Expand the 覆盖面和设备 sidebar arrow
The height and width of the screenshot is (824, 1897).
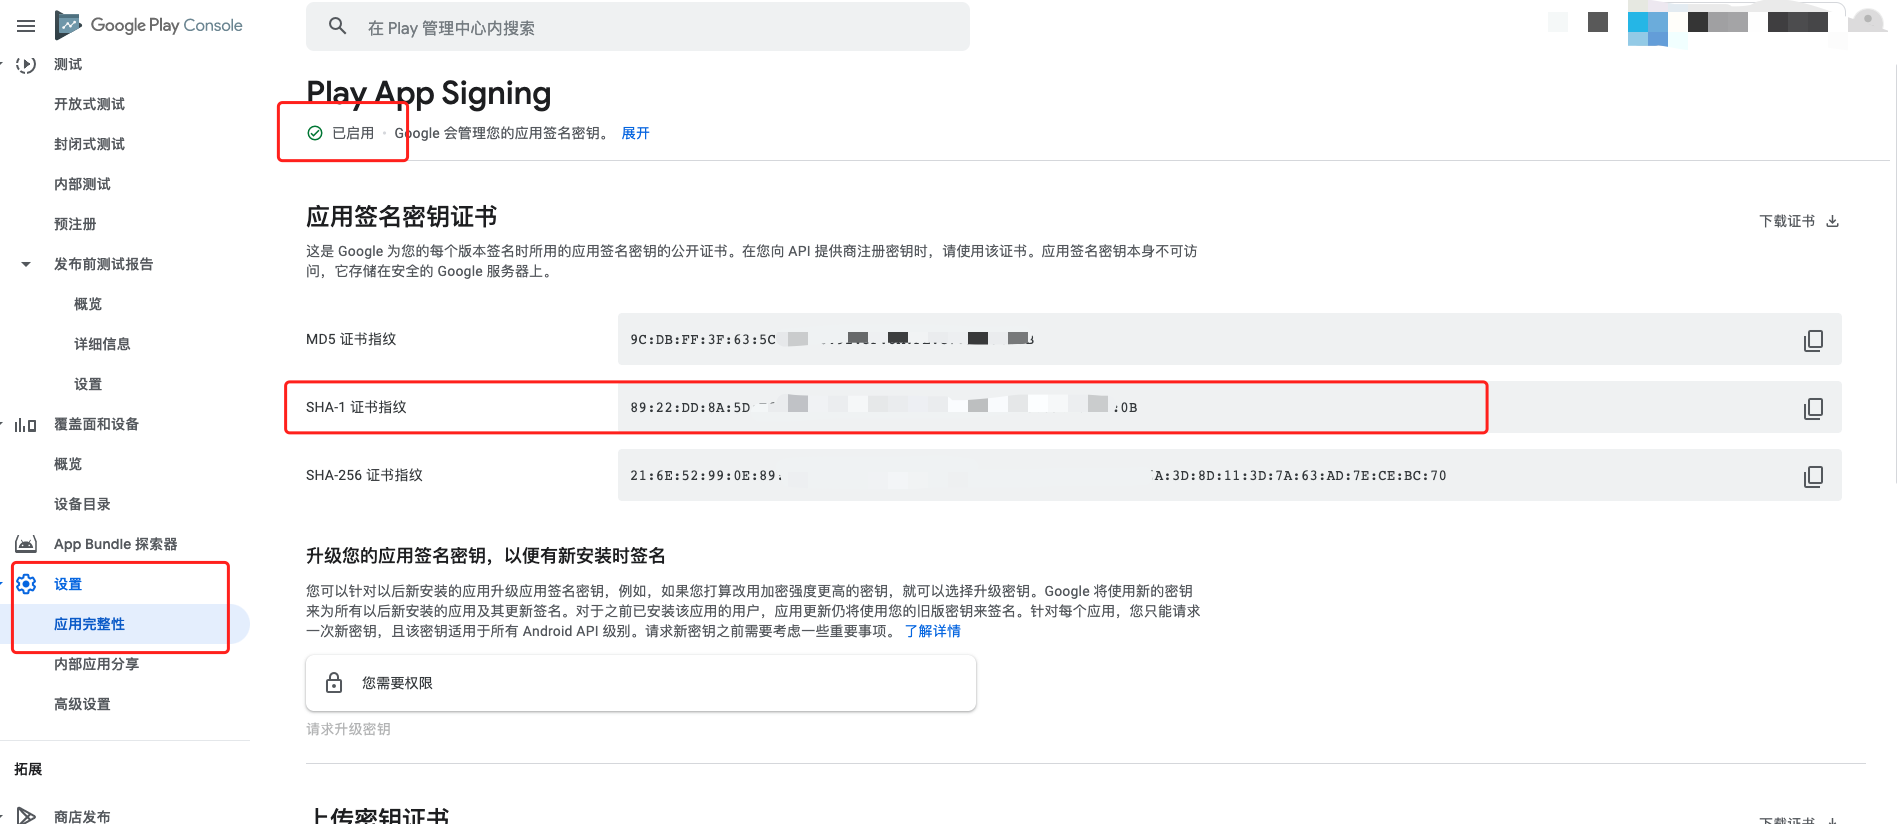click(x=2, y=424)
